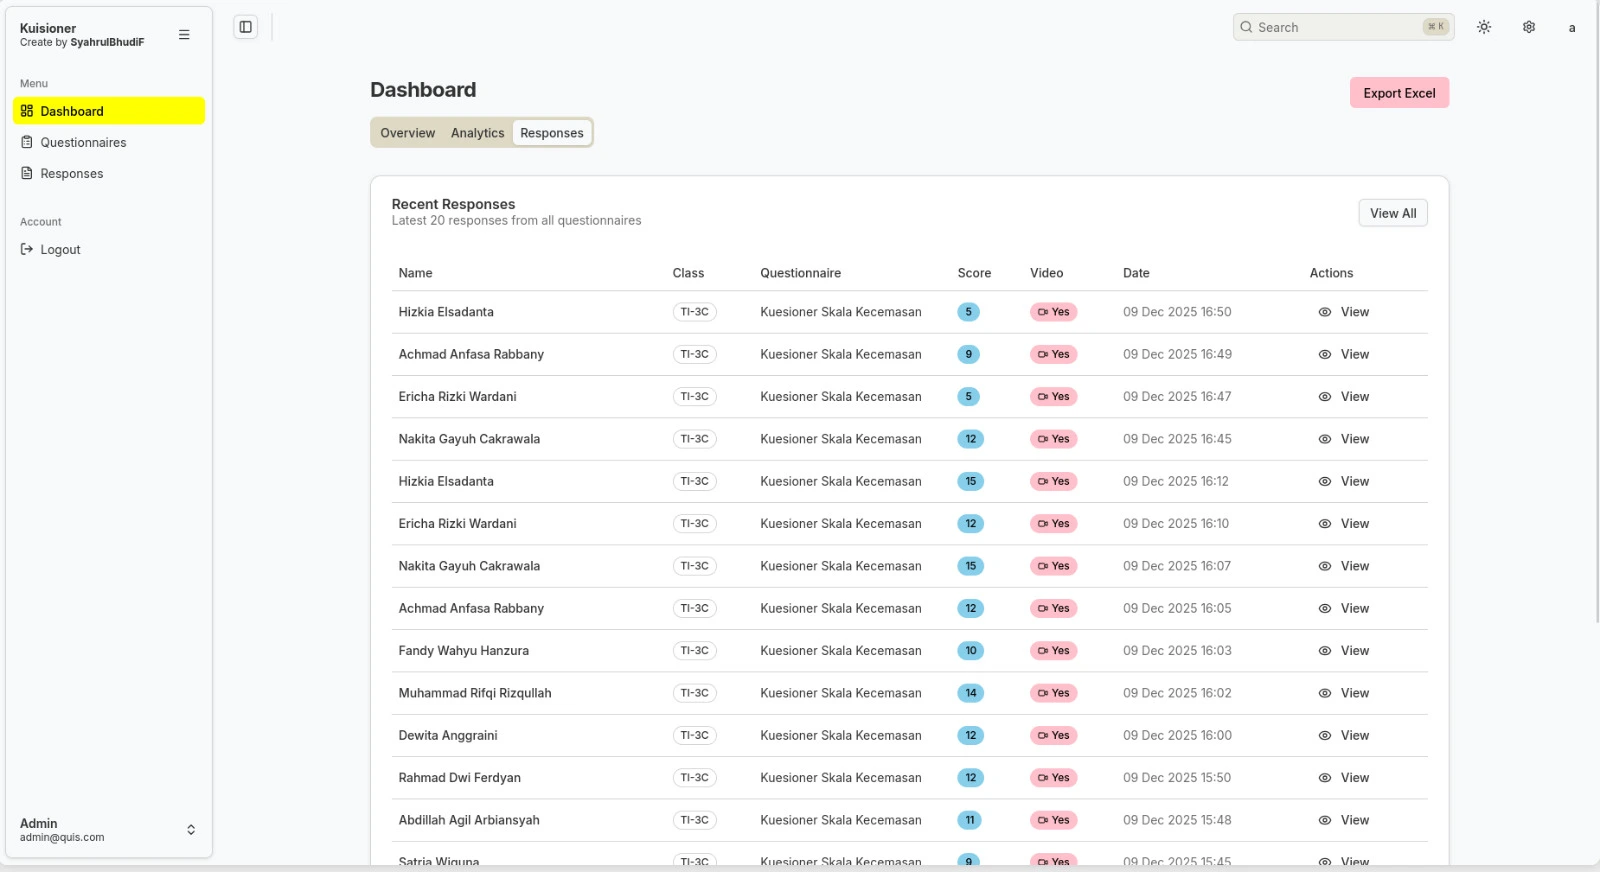
Task: Click the sidebar panel toggle icon
Action: (x=245, y=27)
